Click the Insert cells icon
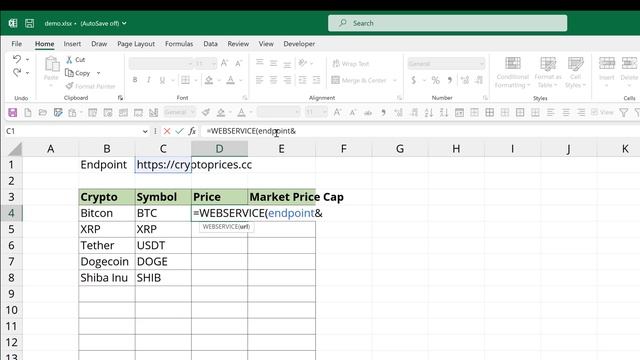 (607, 63)
